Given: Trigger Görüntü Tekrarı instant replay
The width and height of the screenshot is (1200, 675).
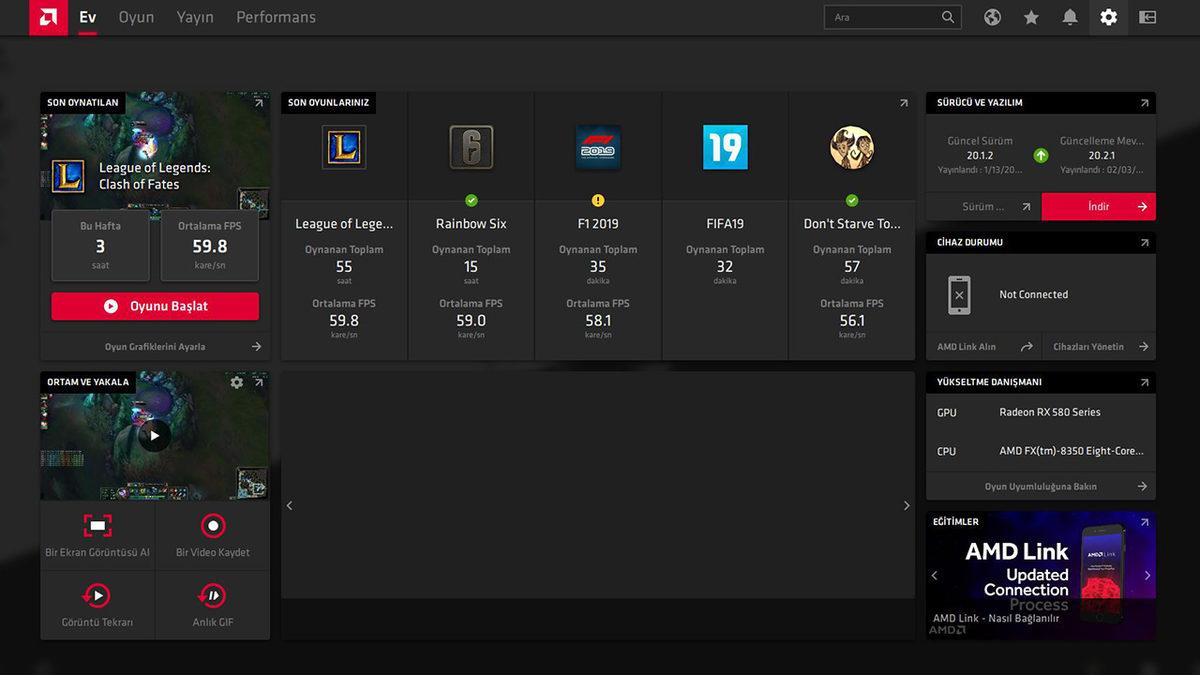Looking at the screenshot, I should 98,605.
